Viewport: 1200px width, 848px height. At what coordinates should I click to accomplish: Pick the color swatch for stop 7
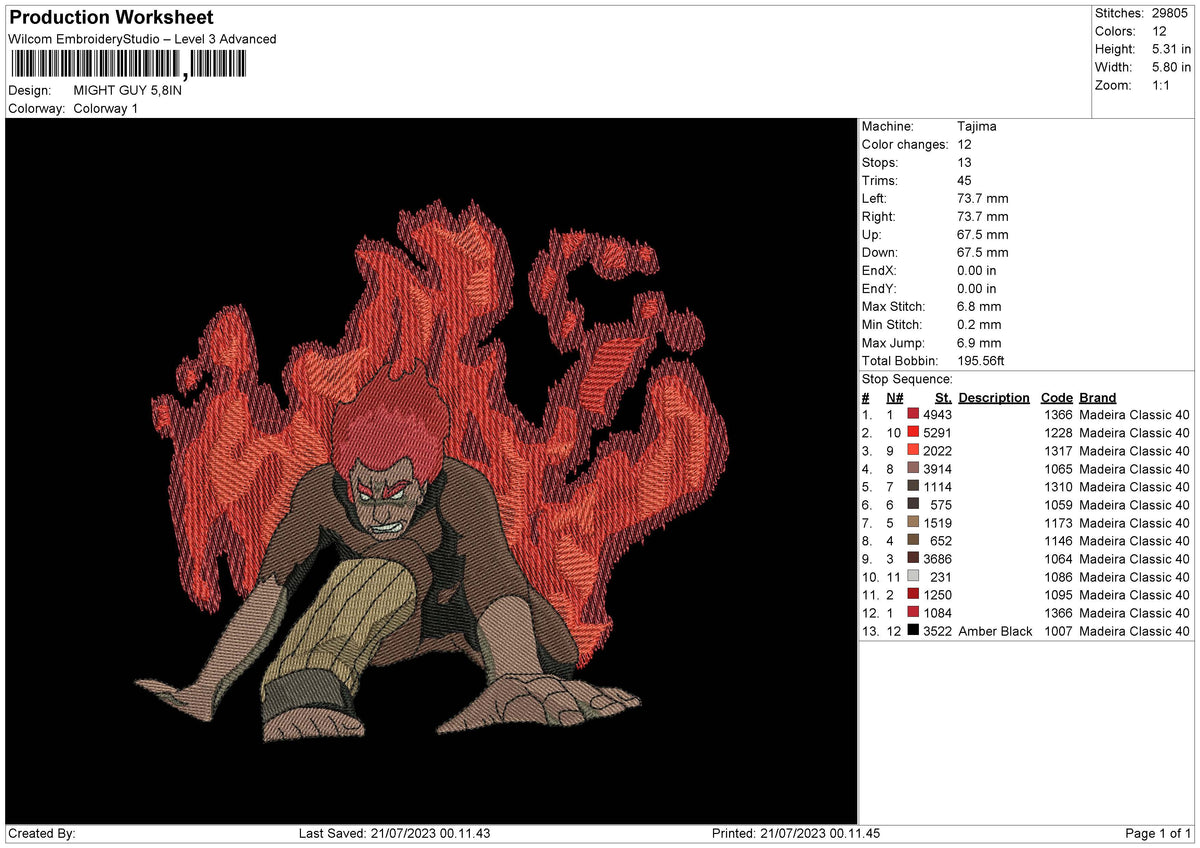click(913, 523)
